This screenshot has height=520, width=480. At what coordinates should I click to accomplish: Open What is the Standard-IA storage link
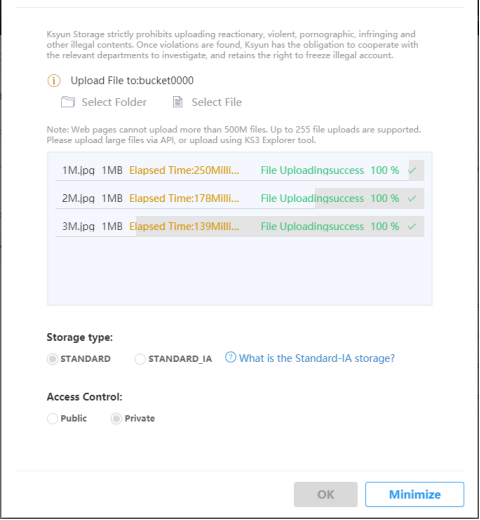point(317,358)
